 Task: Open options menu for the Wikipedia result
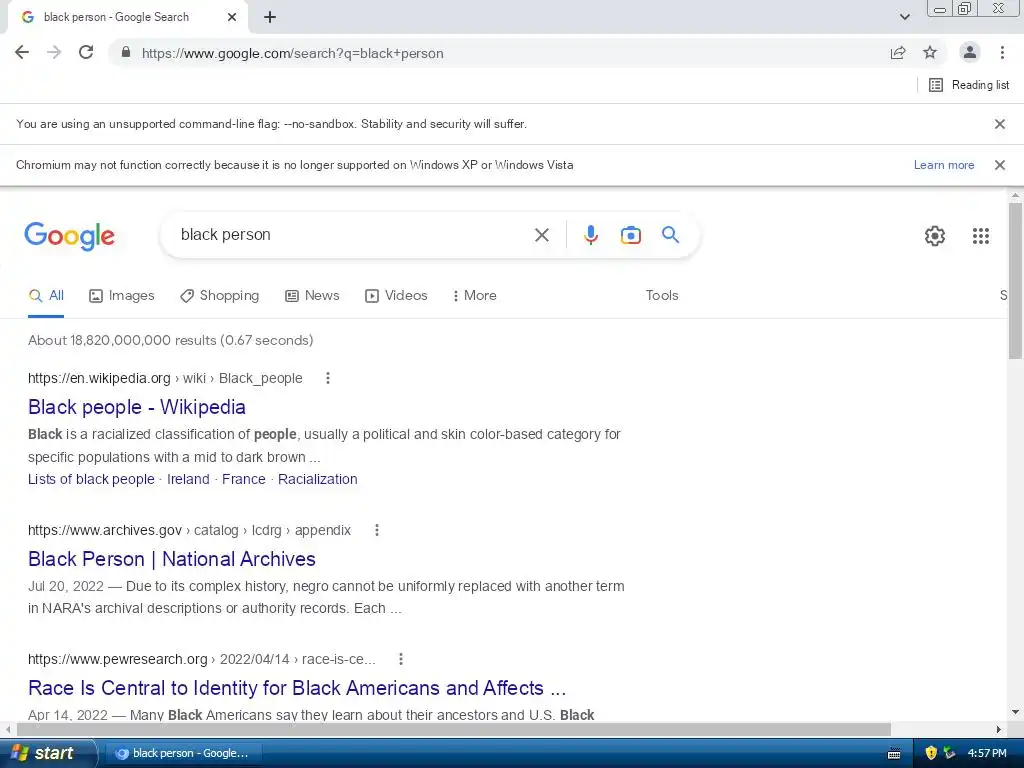click(x=328, y=378)
